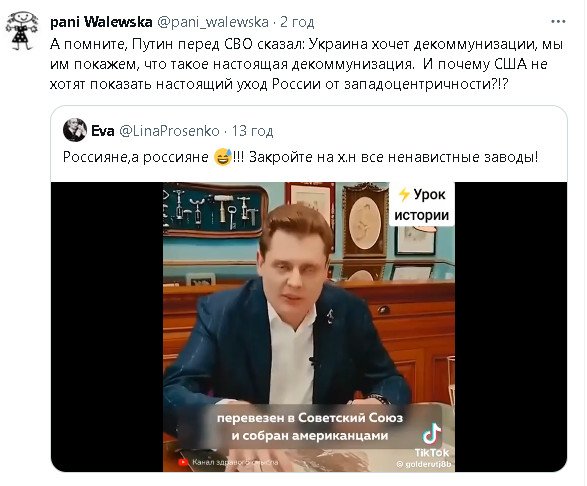Click Eva's small profile avatar
The height and width of the screenshot is (486, 587).
click(75, 130)
